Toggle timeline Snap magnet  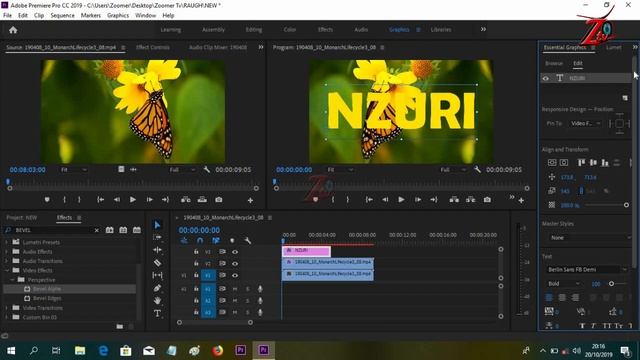click(x=200, y=240)
